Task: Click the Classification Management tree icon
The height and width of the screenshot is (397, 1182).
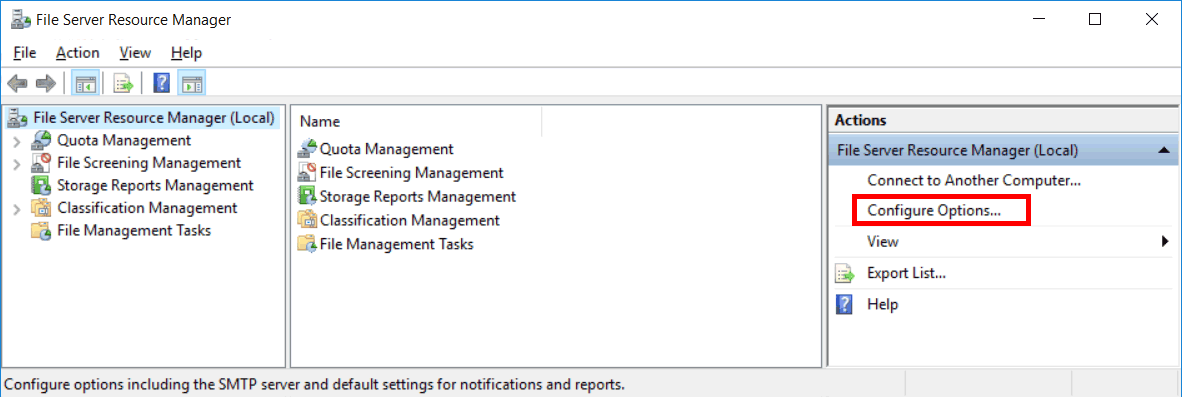Action: tap(42, 208)
